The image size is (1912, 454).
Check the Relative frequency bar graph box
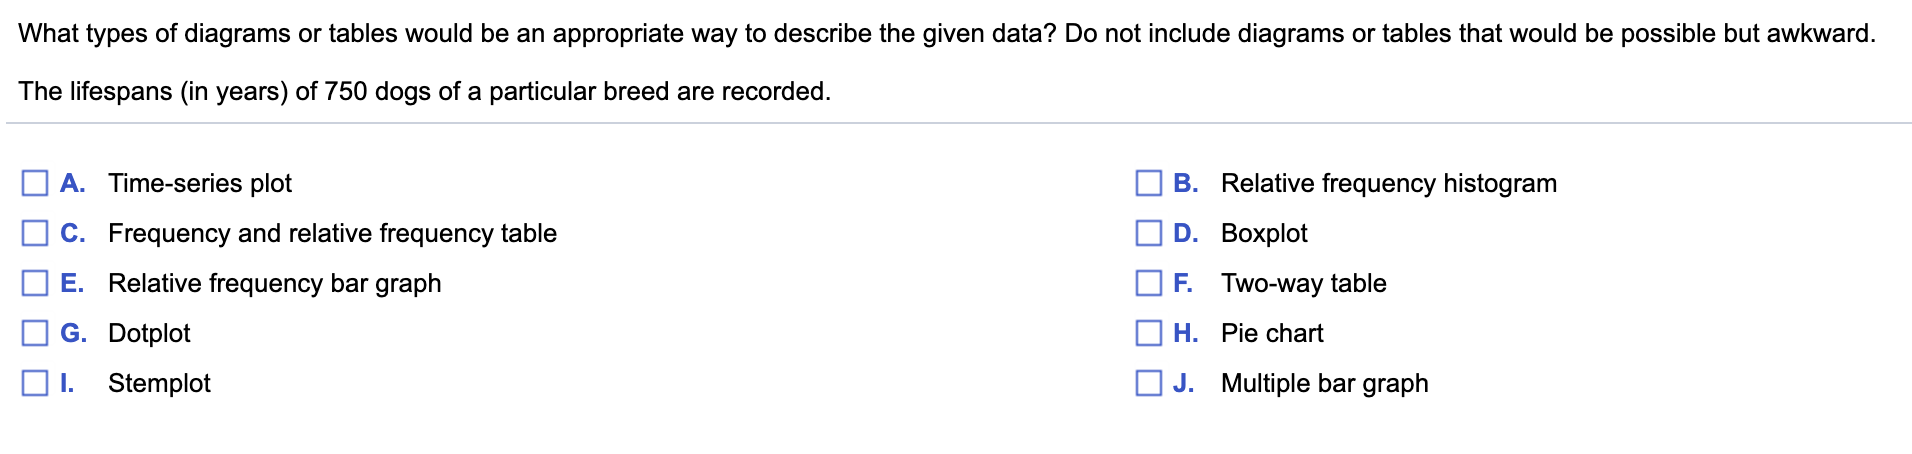[35, 283]
